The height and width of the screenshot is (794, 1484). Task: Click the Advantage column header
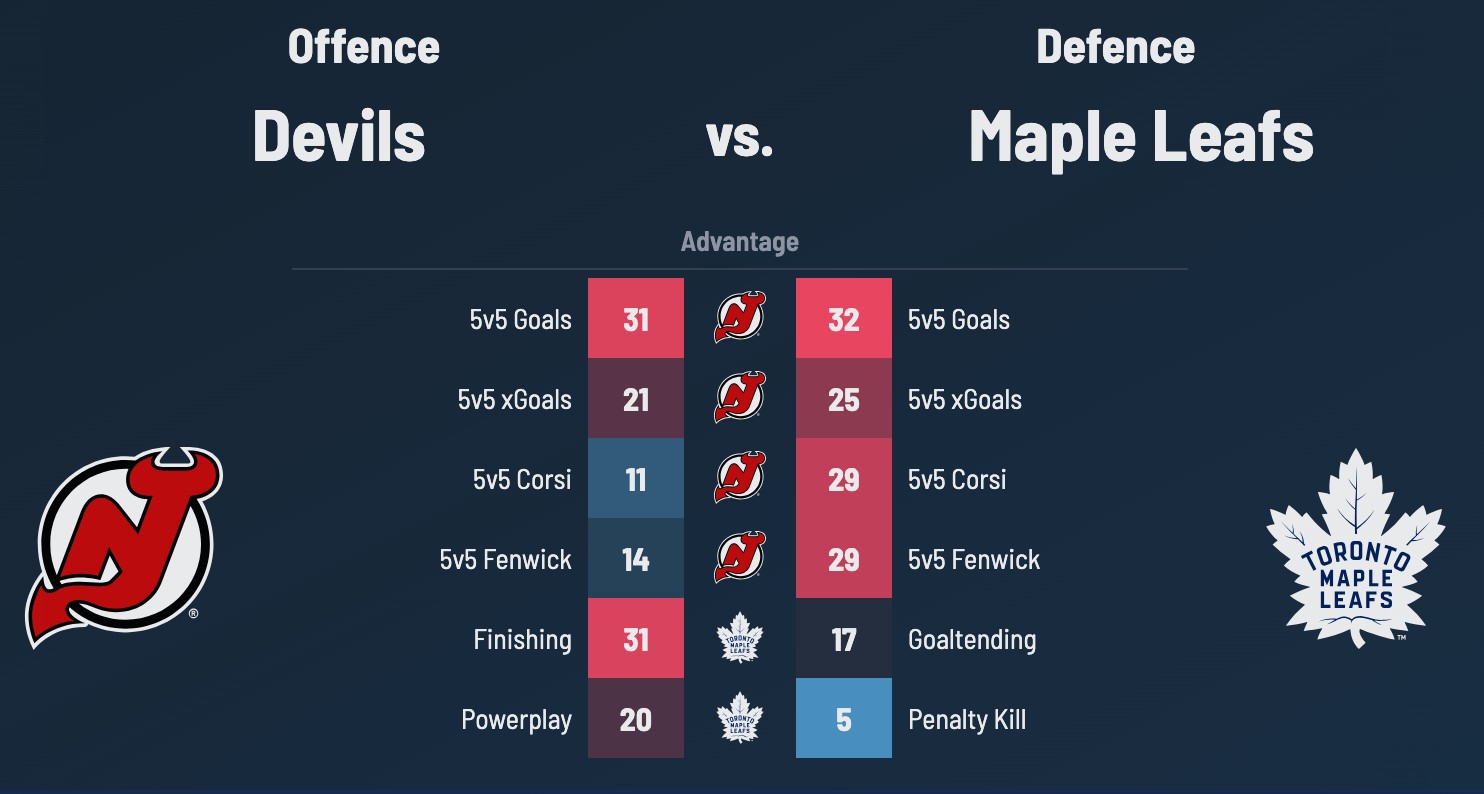(x=740, y=242)
